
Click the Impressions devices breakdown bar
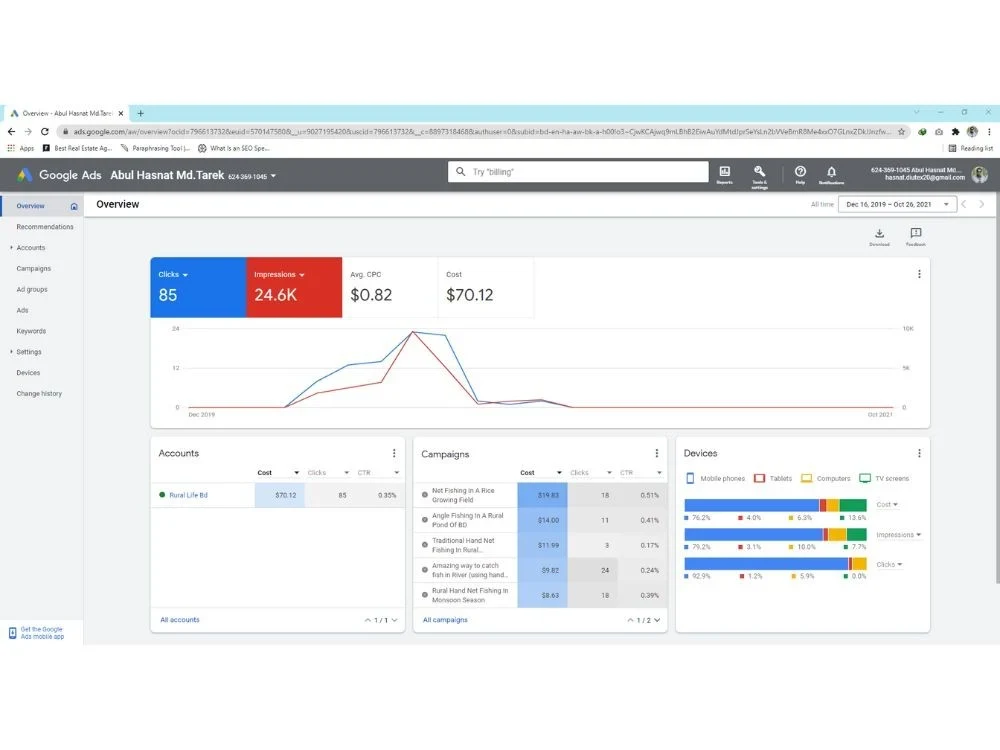[775, 534]
